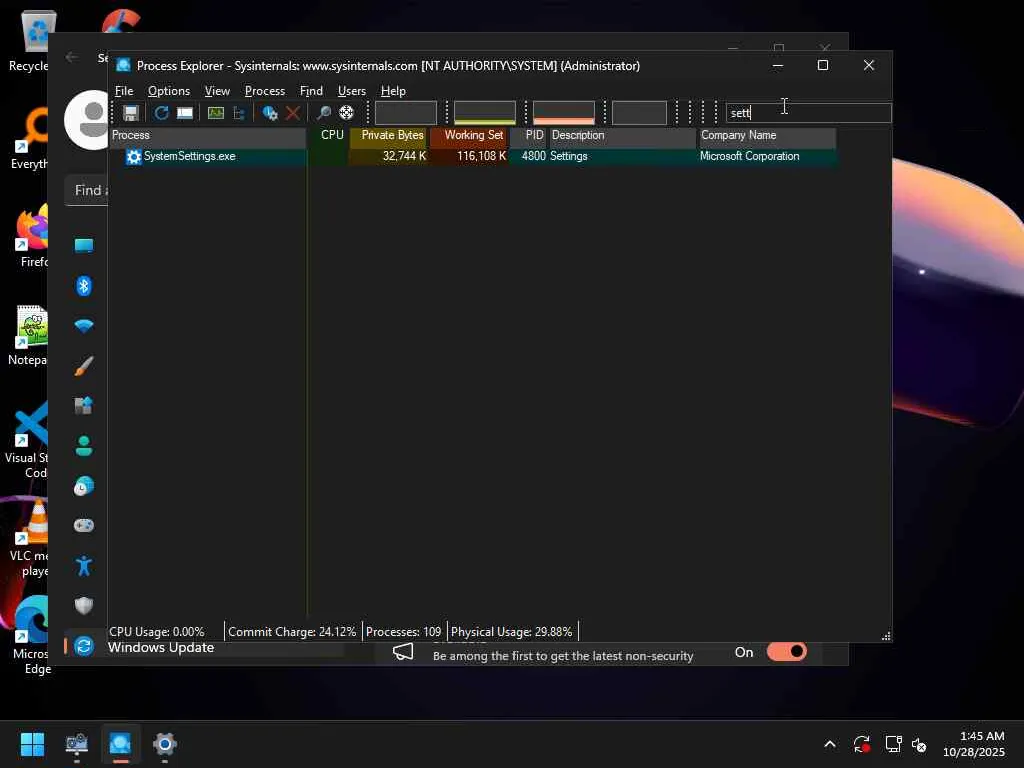This screenshot has width=1024, height=768.
Task: Click 'CPU Usage: 0.00%' in status bar
Action: tap(157, 632)
